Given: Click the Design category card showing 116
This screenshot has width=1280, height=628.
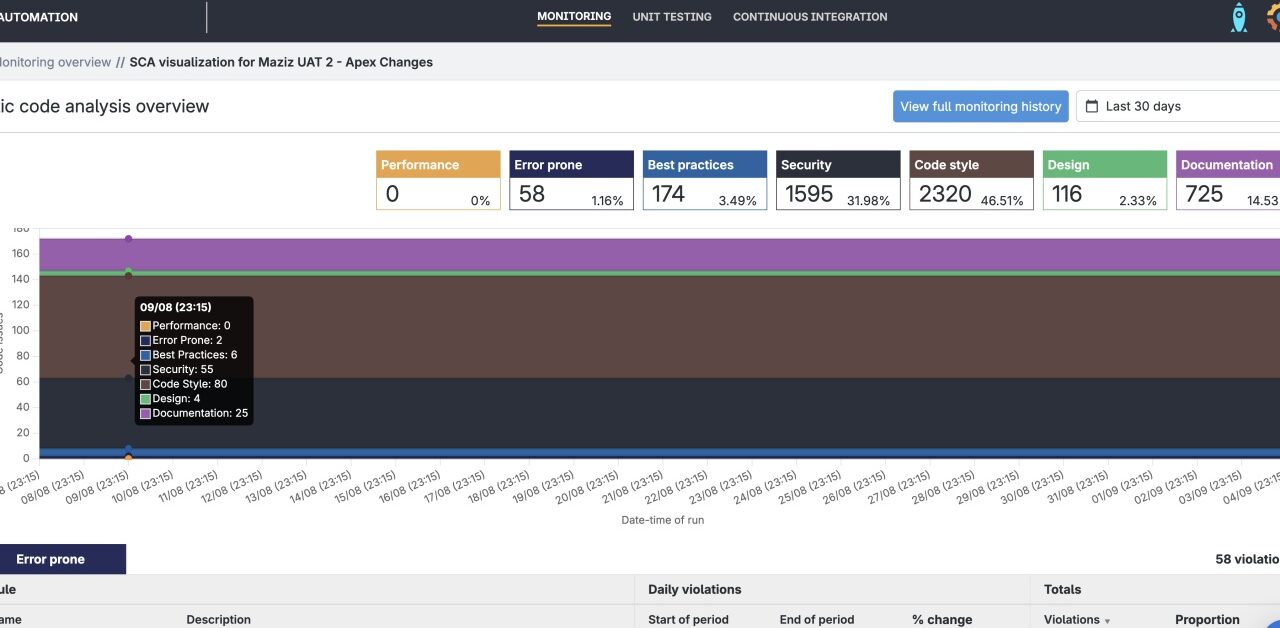Looking at the screenshot, I should click(1104, 179).
